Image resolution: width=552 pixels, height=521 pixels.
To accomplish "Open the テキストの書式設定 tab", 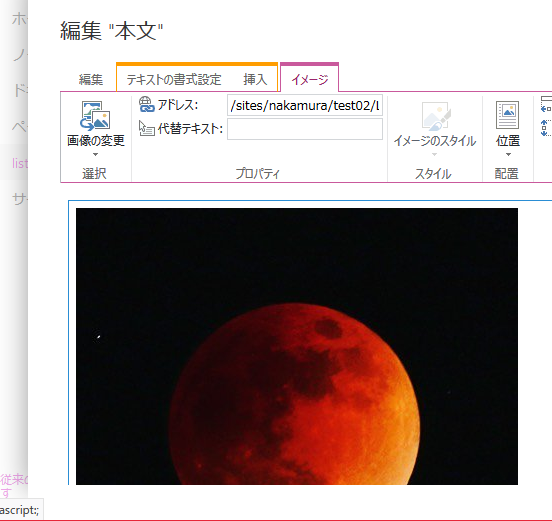I will (174, 80).
